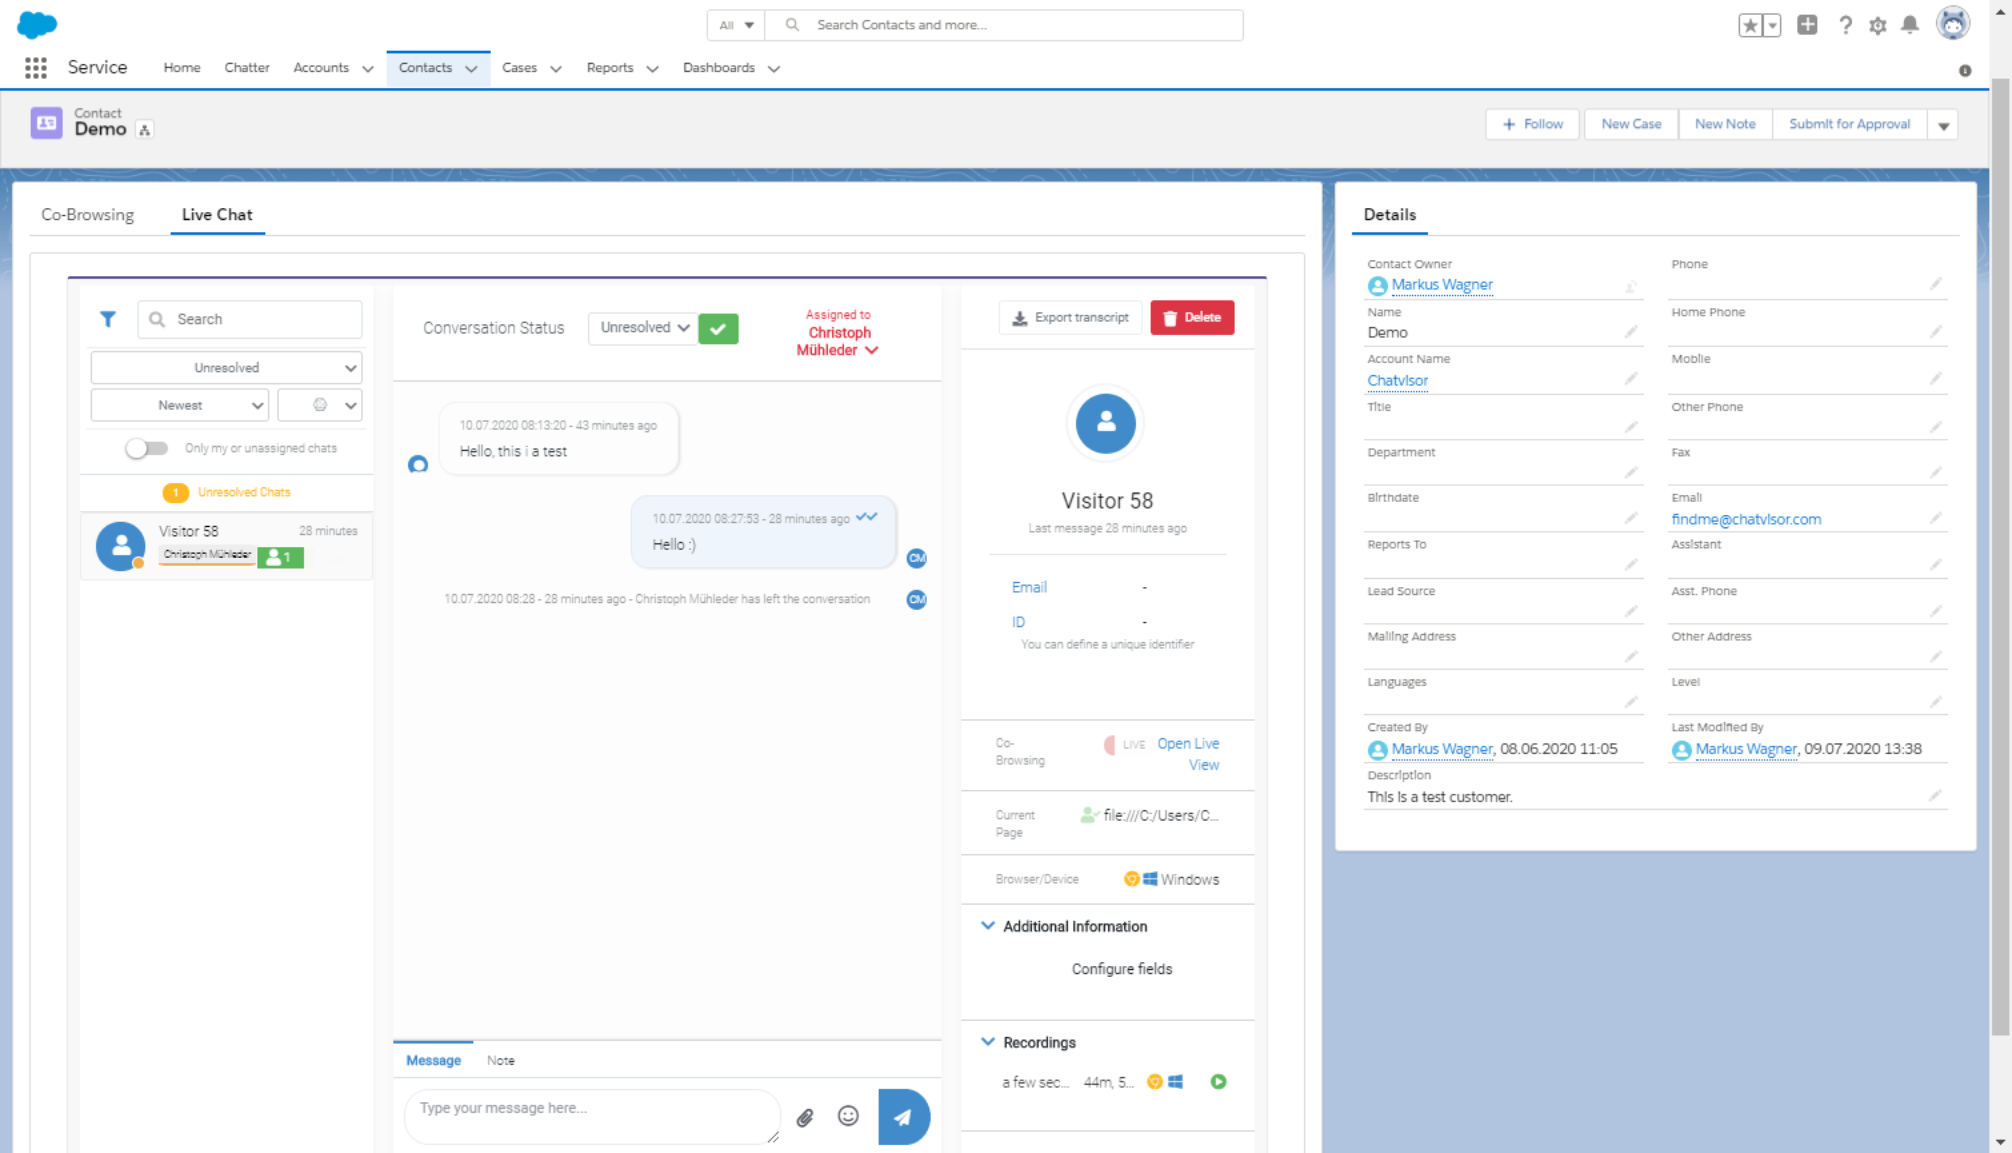
Task: Expand the Reports tab chevron
Action: 653,69
